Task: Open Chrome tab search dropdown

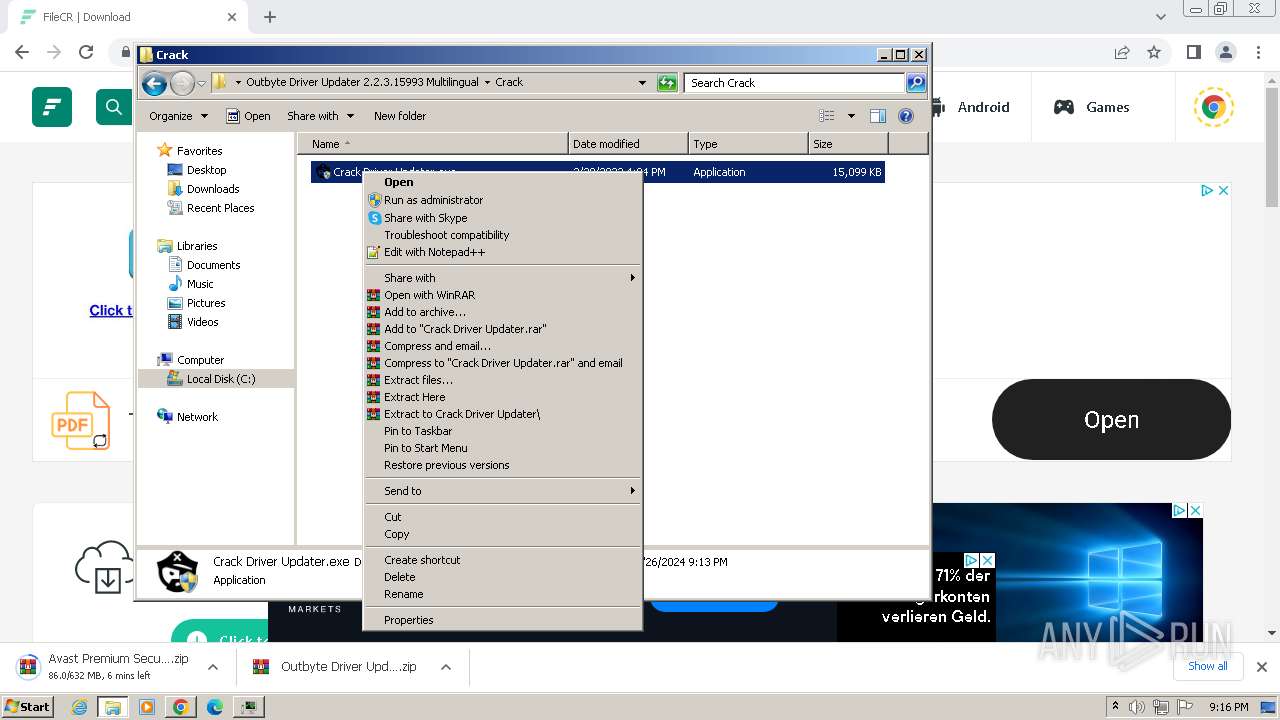Action: 1161,17
